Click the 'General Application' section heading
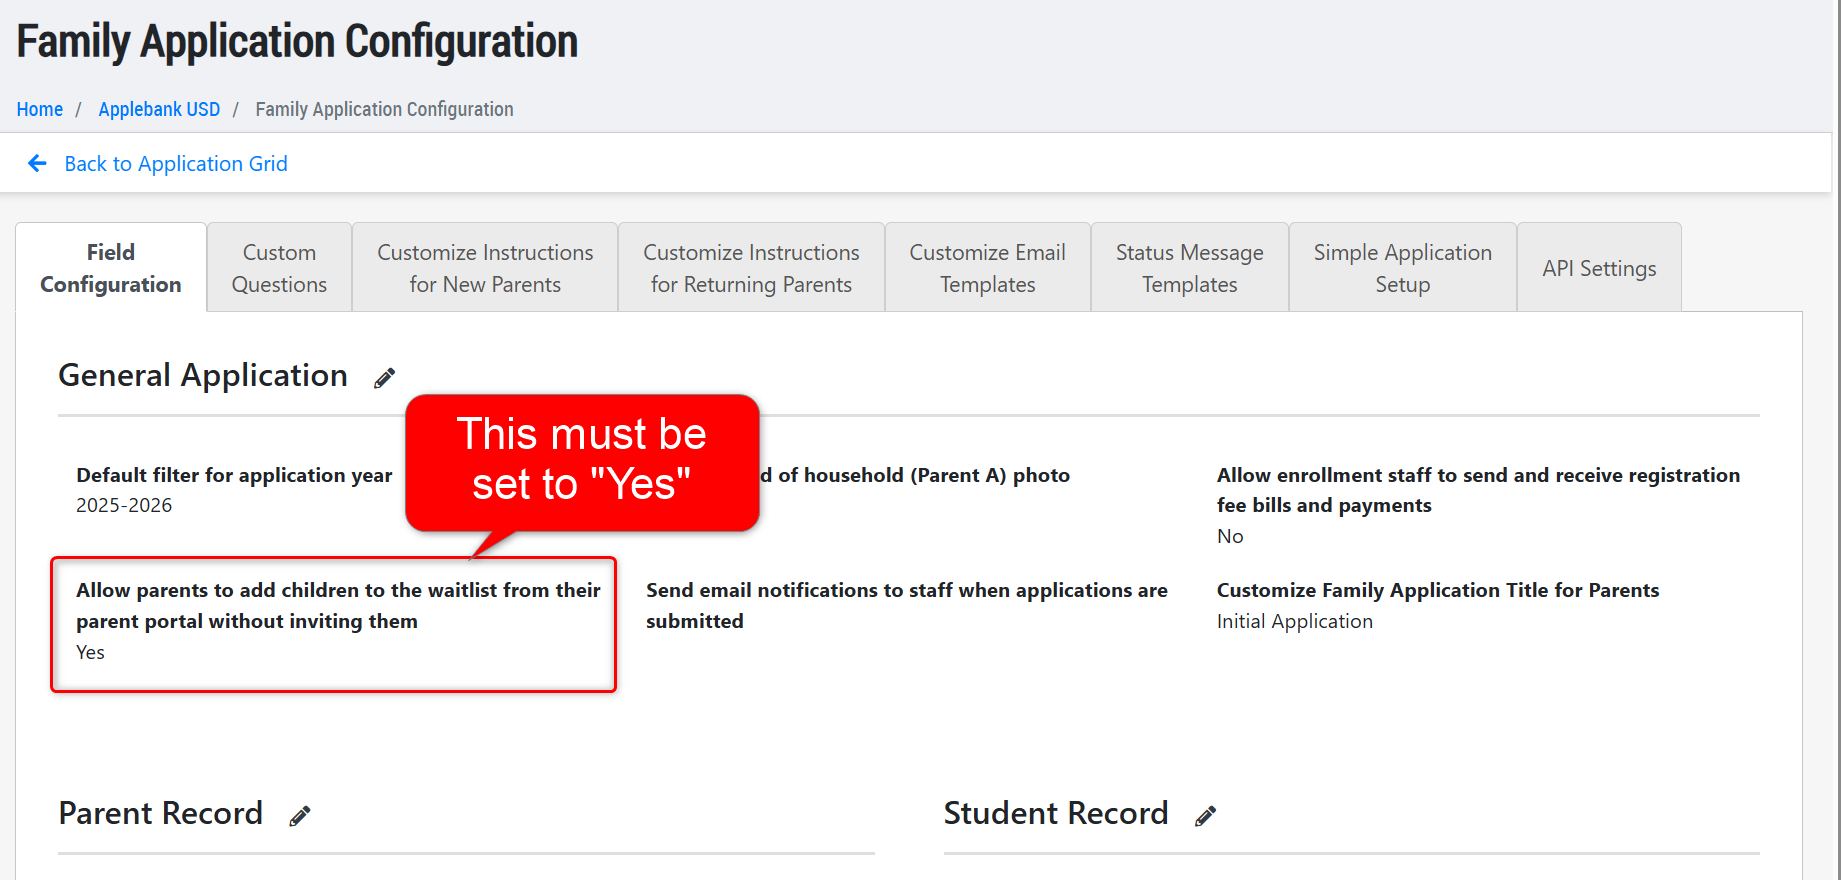The image size is (1841, 880). pos(203,375)
